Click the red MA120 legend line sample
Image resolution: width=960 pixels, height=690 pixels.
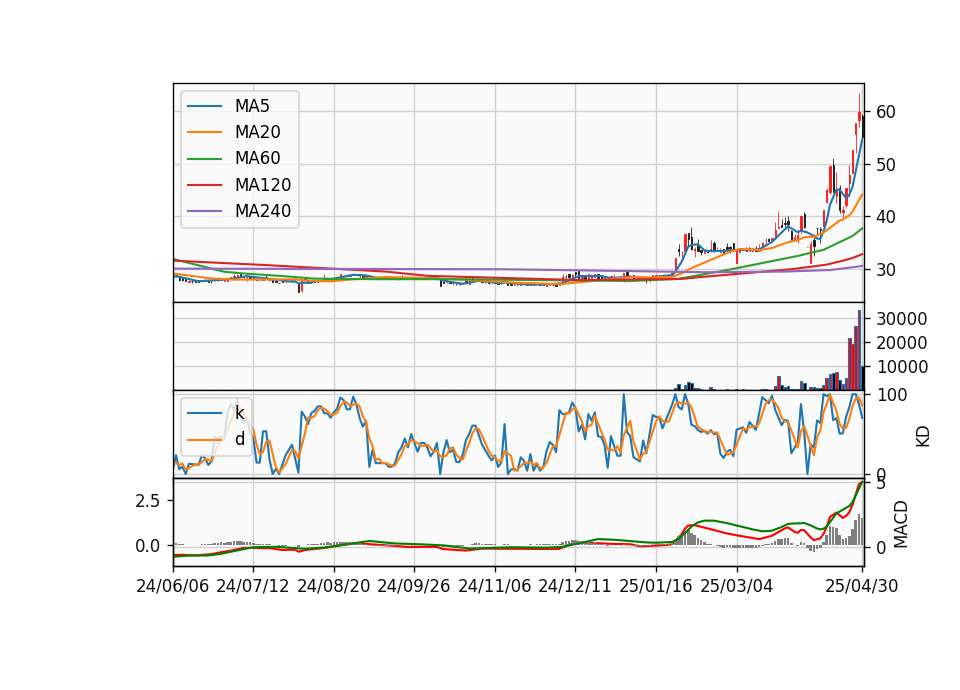point(204,185)
